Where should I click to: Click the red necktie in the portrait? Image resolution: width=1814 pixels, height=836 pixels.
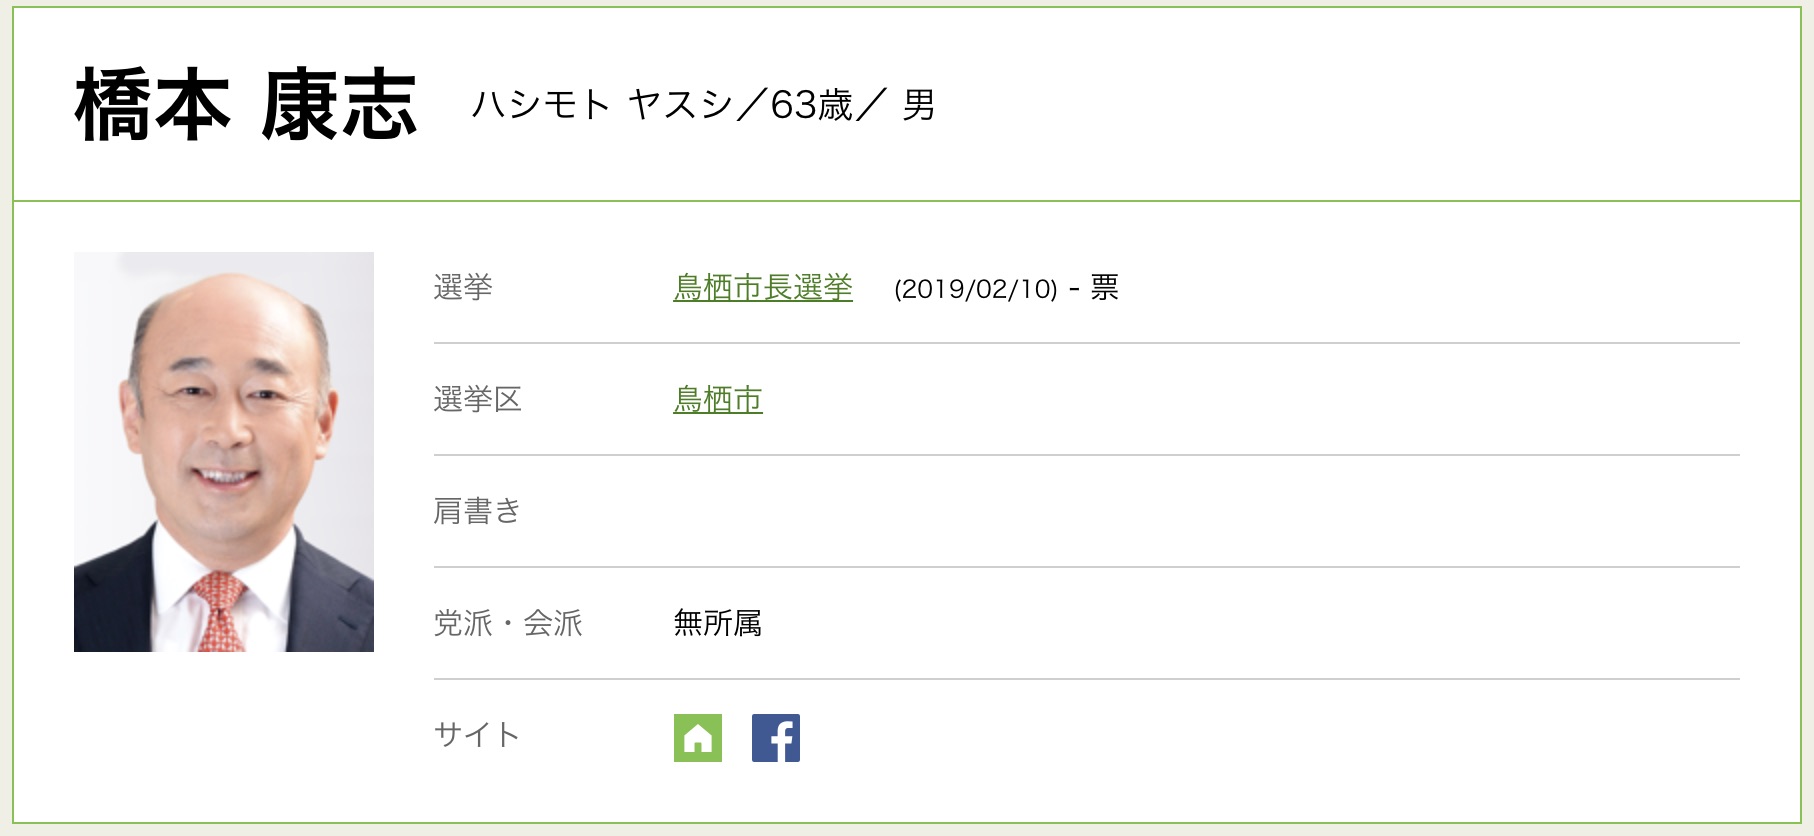click(x=220, y=610)
